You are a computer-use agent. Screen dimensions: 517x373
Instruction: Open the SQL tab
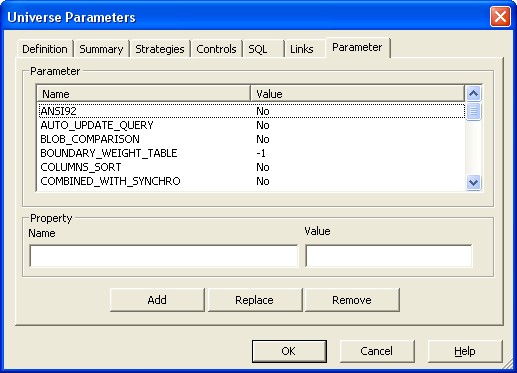263,49
